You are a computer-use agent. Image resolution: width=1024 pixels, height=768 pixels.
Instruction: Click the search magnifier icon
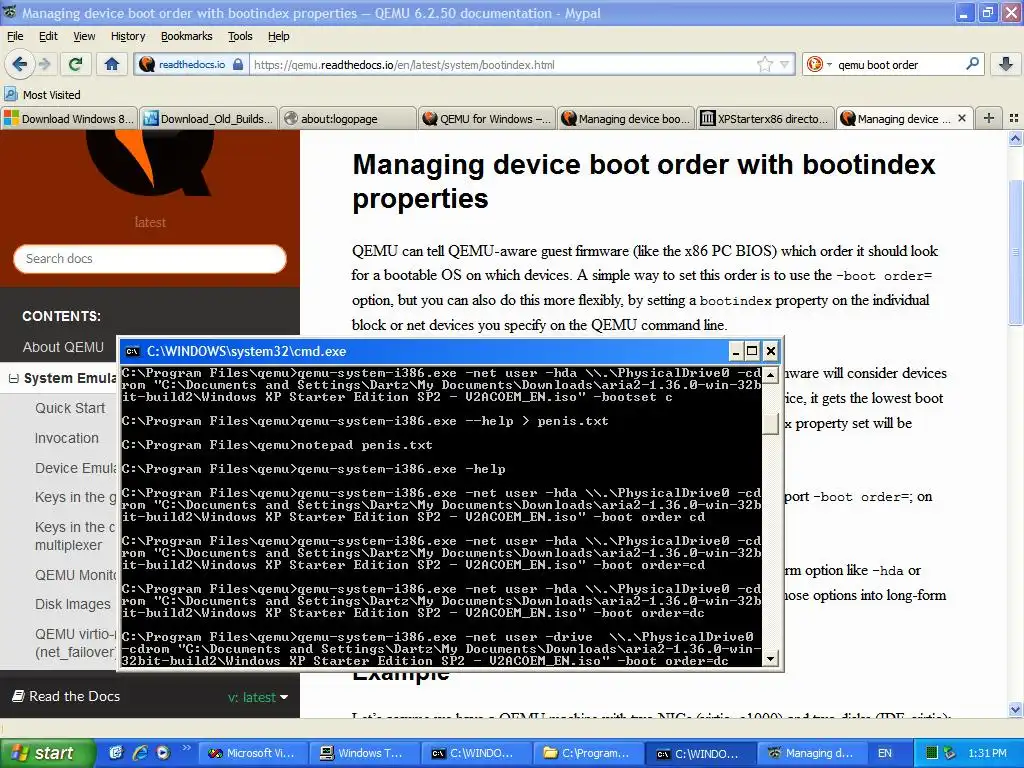click(x=972, y=64)
